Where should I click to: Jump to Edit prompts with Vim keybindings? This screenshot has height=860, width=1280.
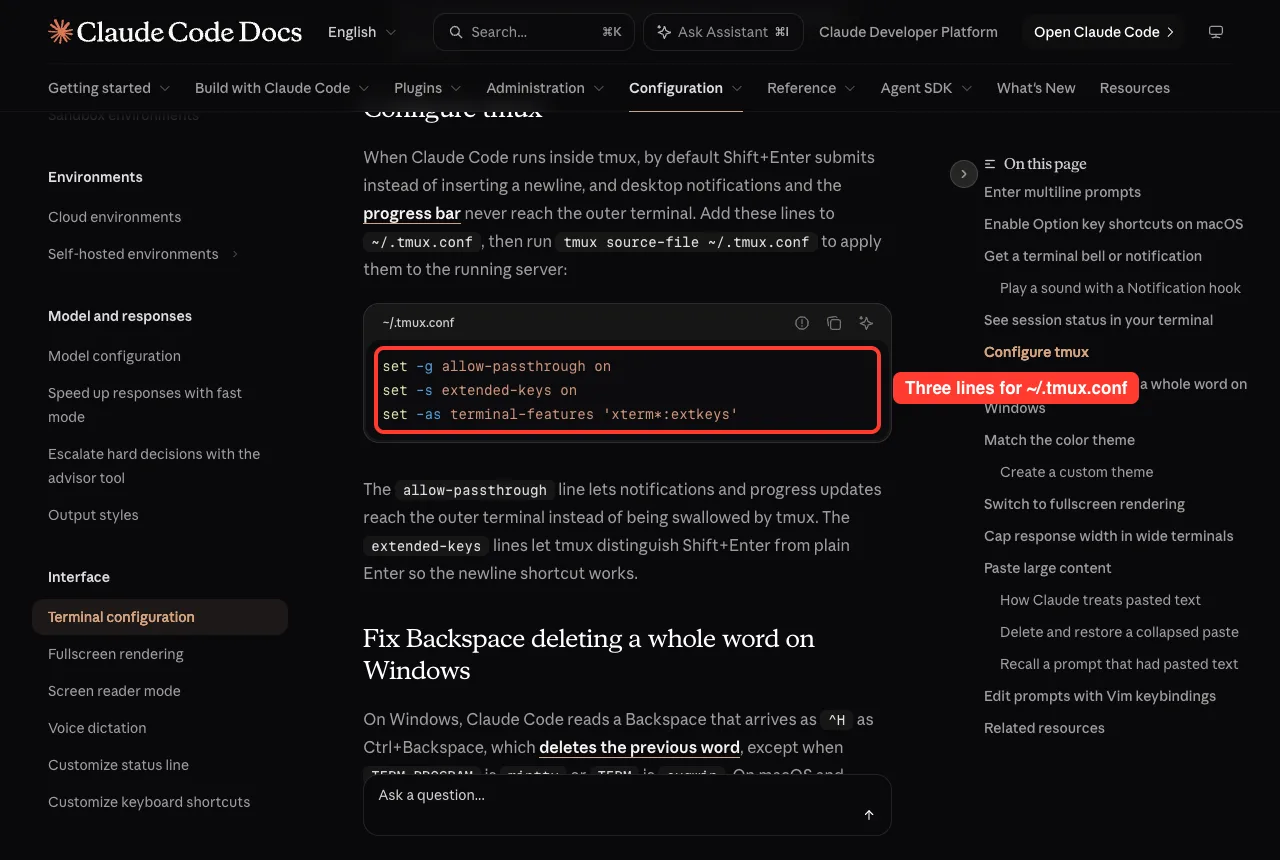(1100, 696)
